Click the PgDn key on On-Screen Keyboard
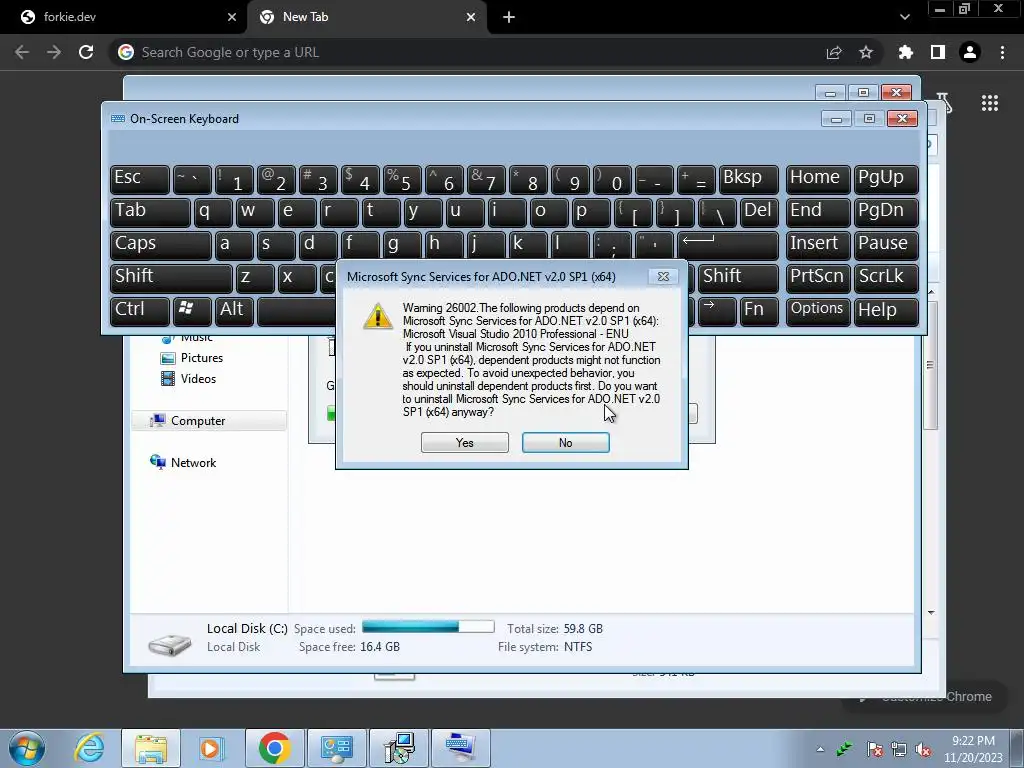 pyautogui.click(x=886, y=212)
